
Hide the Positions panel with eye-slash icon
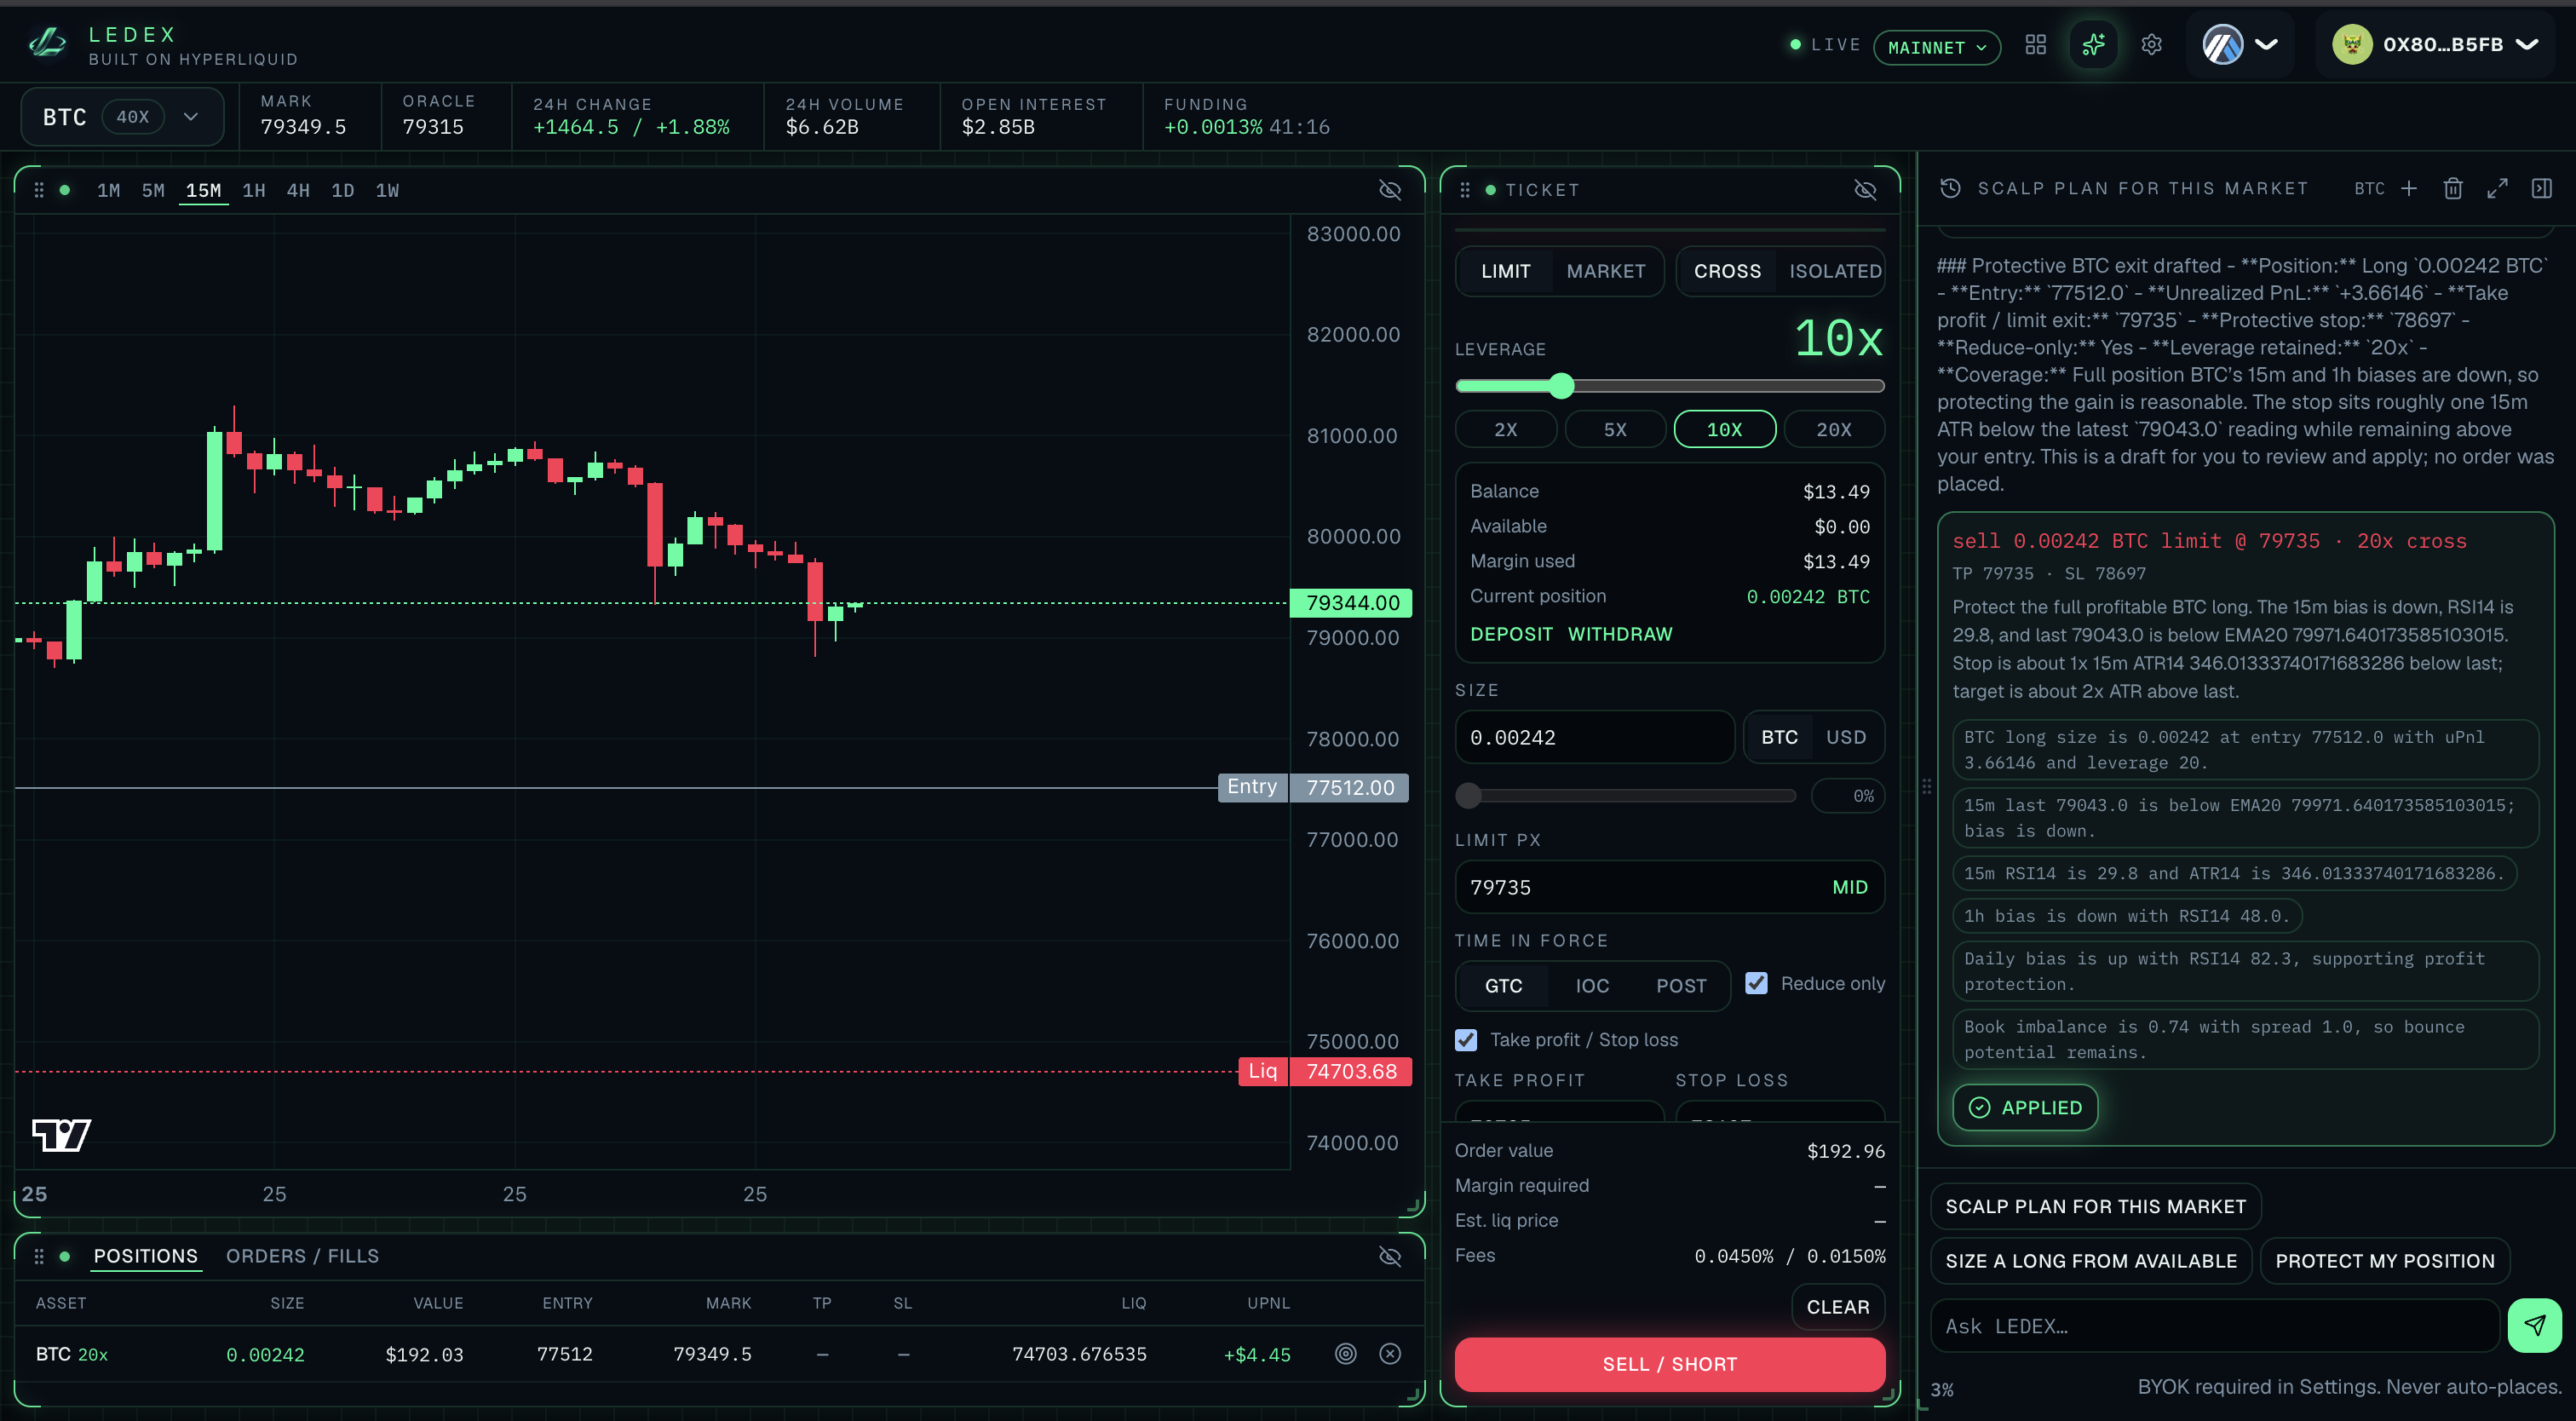(1389, 1256)
